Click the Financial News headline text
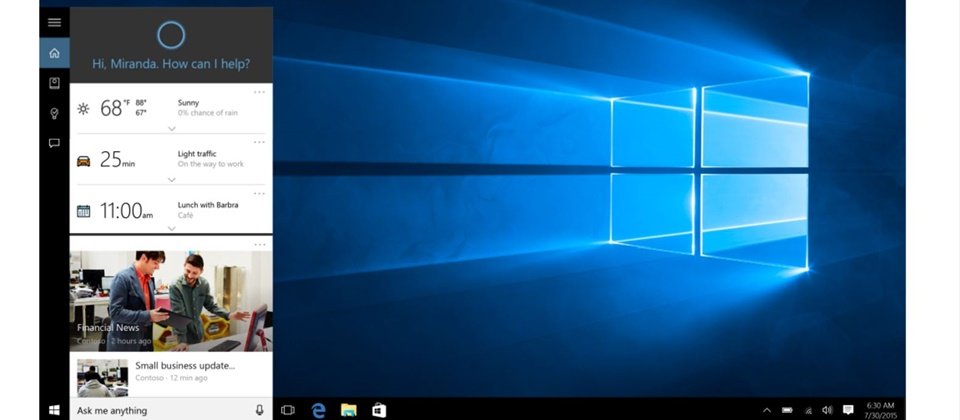The image size is (960, 420). pyautogui.click(x=108, y=328)
